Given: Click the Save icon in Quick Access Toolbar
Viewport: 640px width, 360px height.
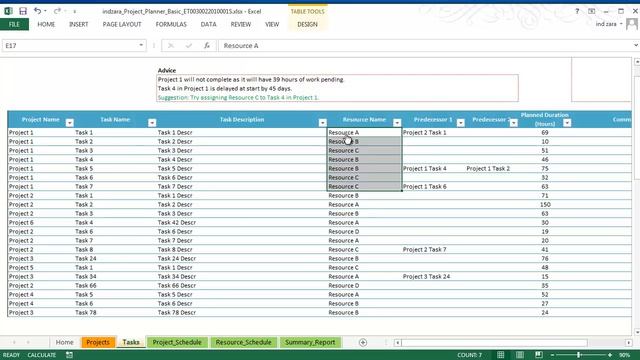Looking at the screenshot, I should click(x=23, y=11).
